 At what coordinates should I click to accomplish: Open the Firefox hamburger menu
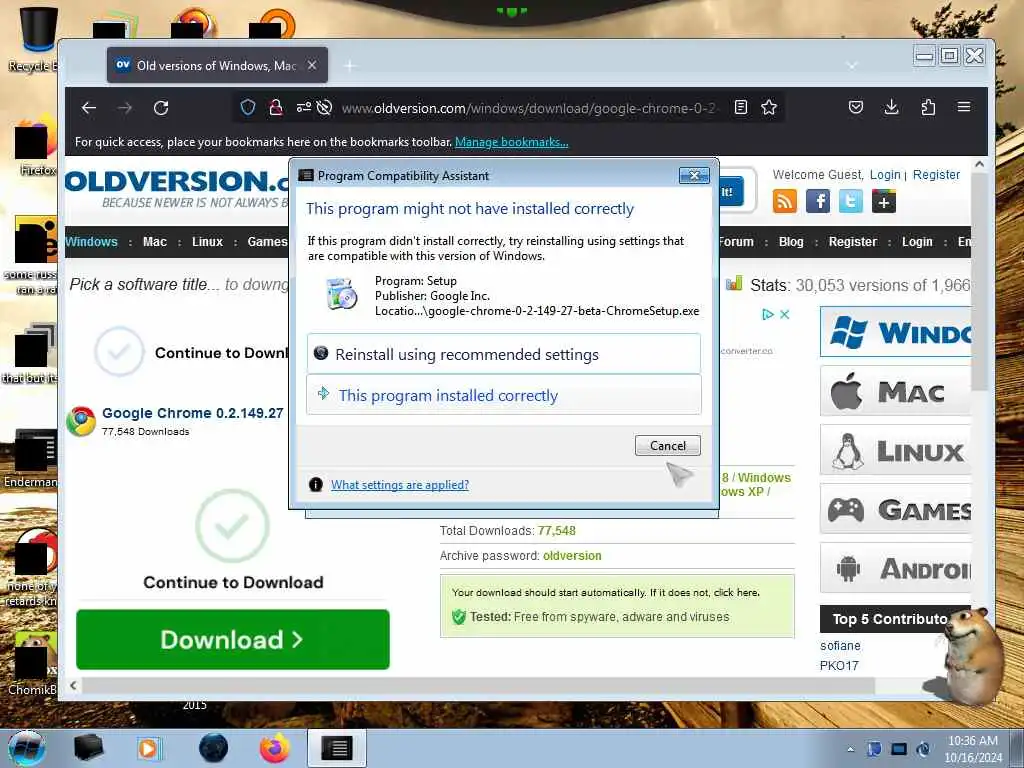coord(964,107)
